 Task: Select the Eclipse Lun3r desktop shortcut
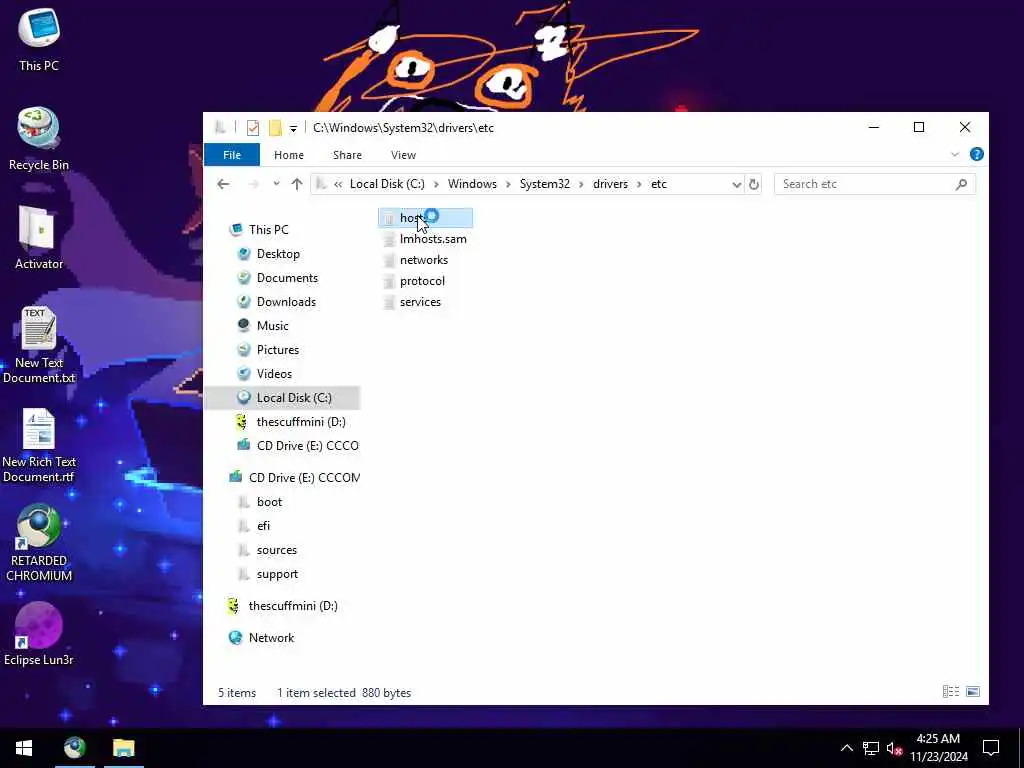[39, 633]
